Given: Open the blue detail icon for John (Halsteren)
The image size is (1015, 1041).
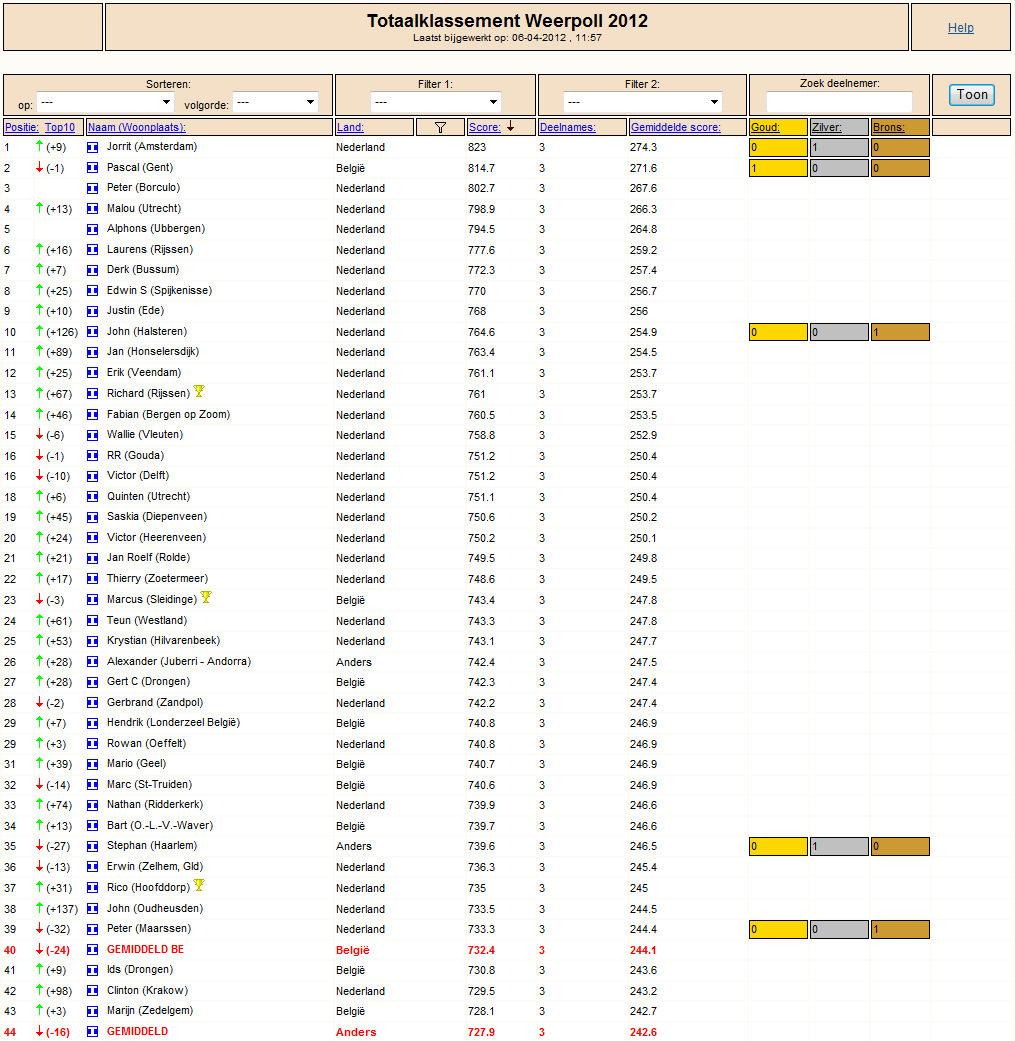Looking at the screenshot, I should 93,332.
